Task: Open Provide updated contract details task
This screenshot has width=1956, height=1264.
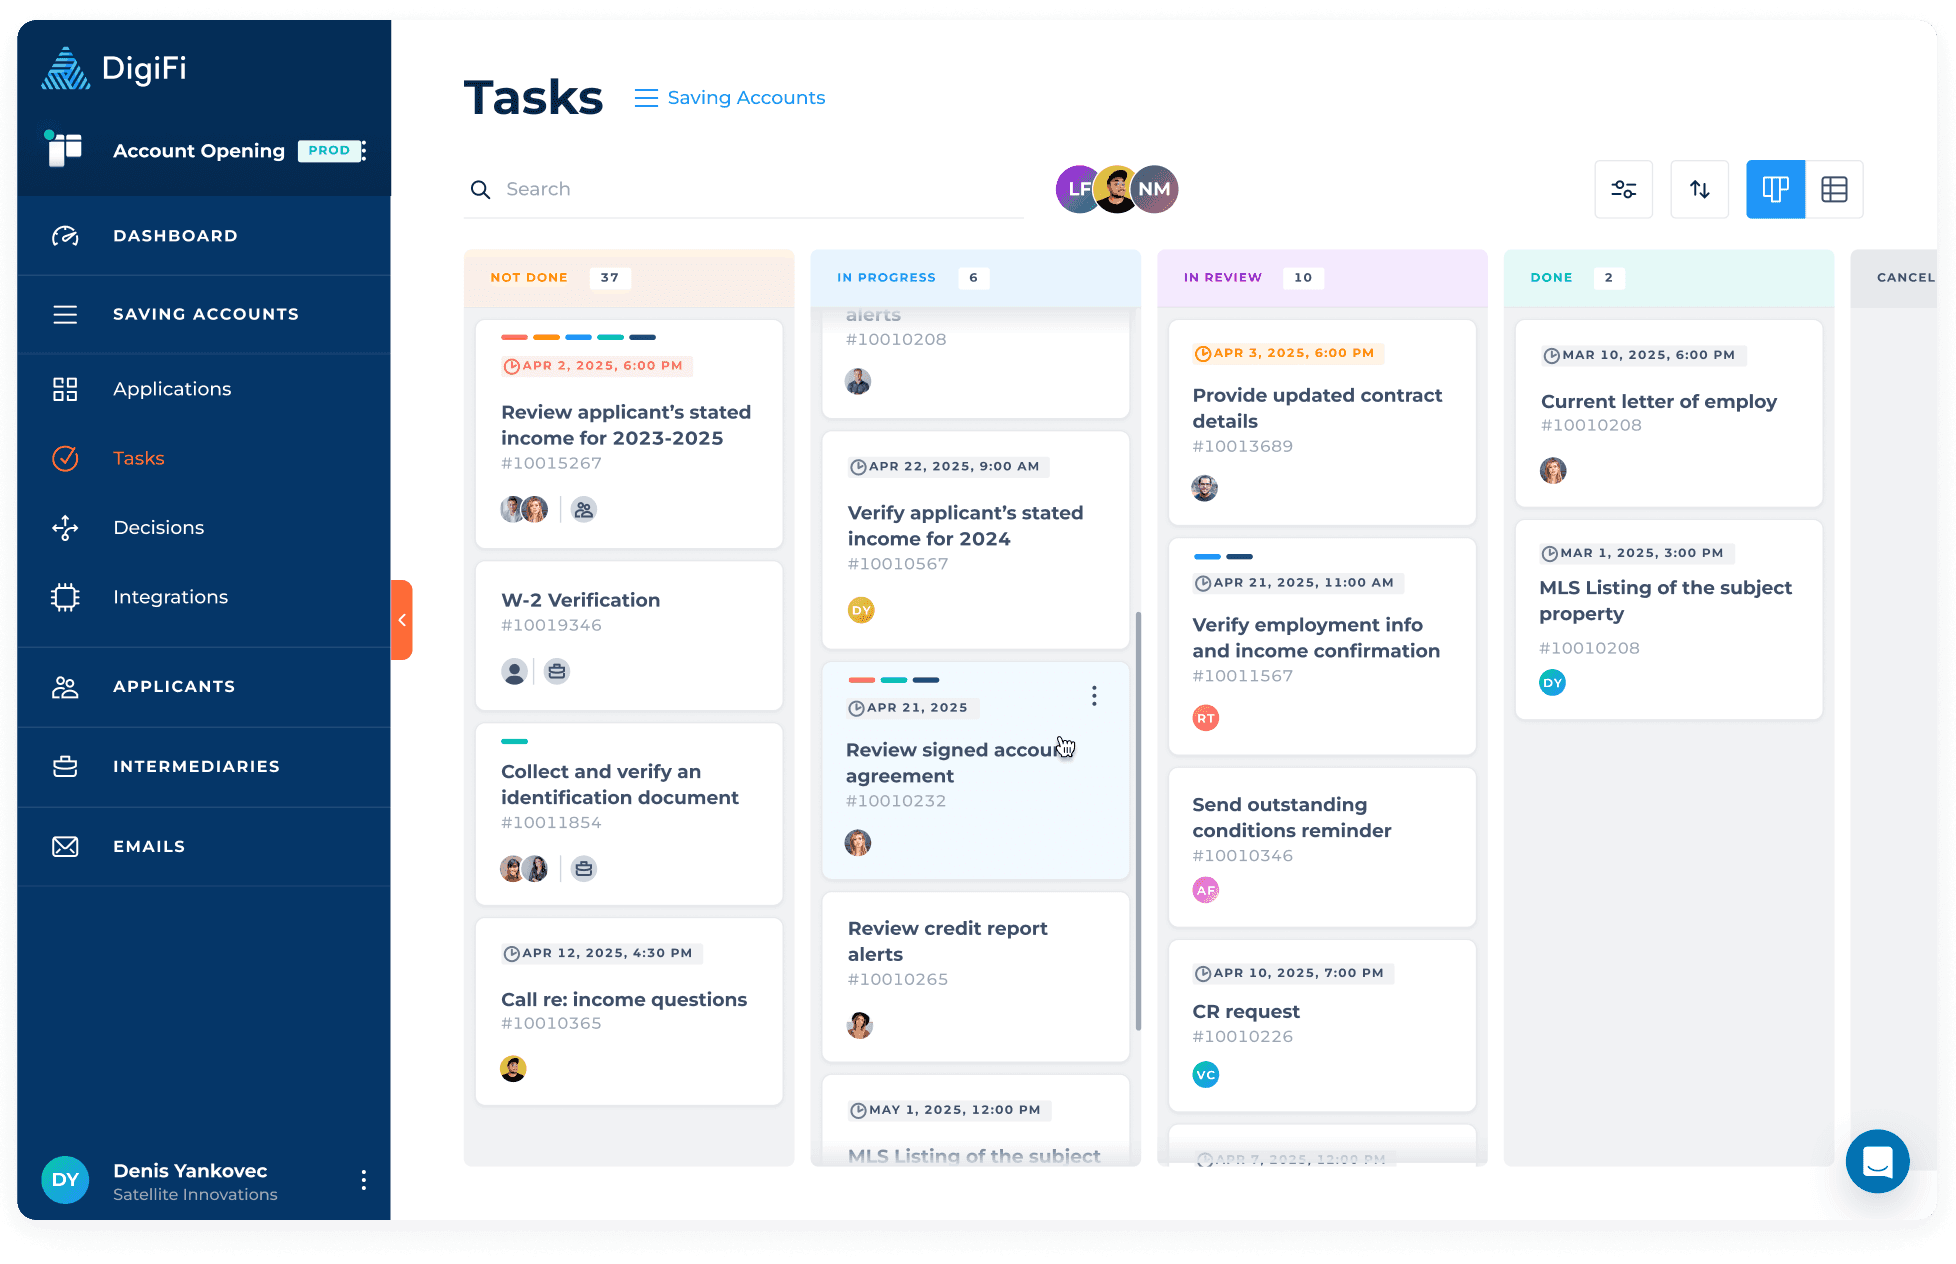Action: (x=1322, y=422)
